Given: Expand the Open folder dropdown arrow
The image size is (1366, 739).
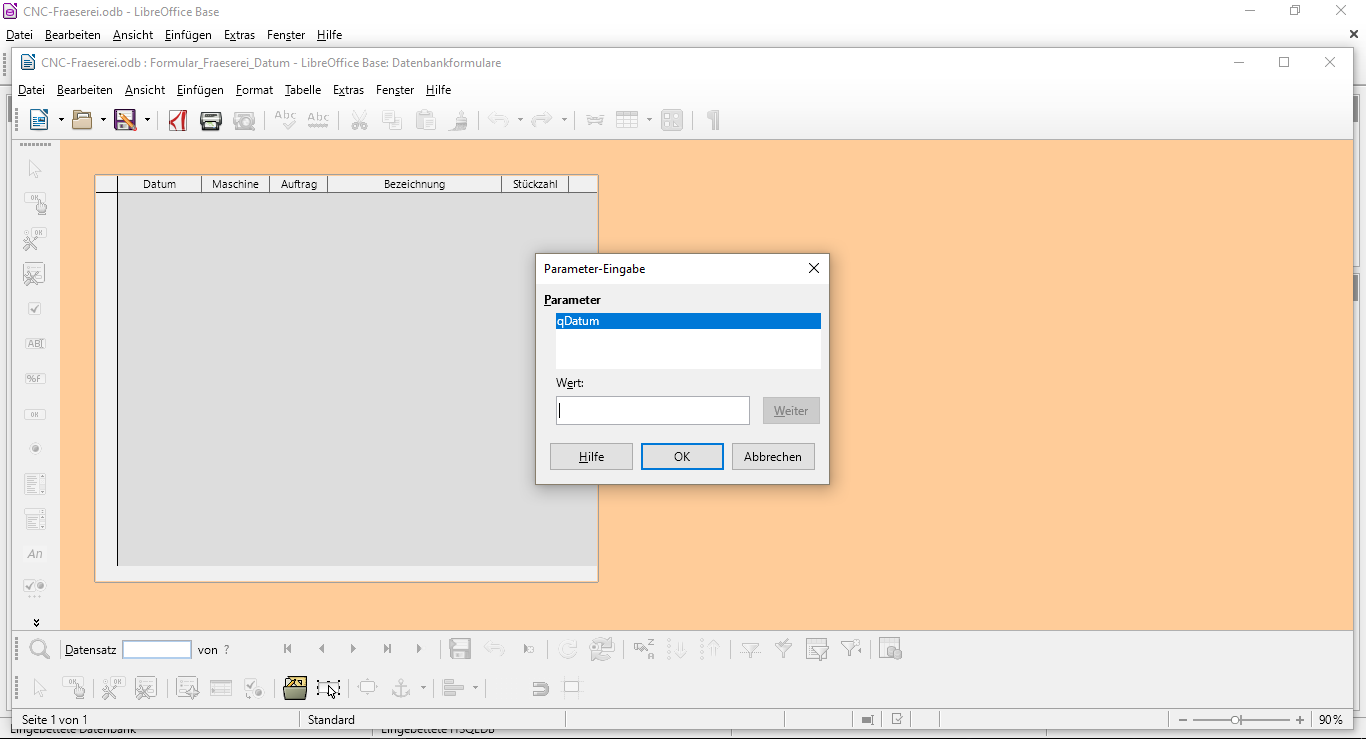Looking at the screenshot, I should 103,120.
